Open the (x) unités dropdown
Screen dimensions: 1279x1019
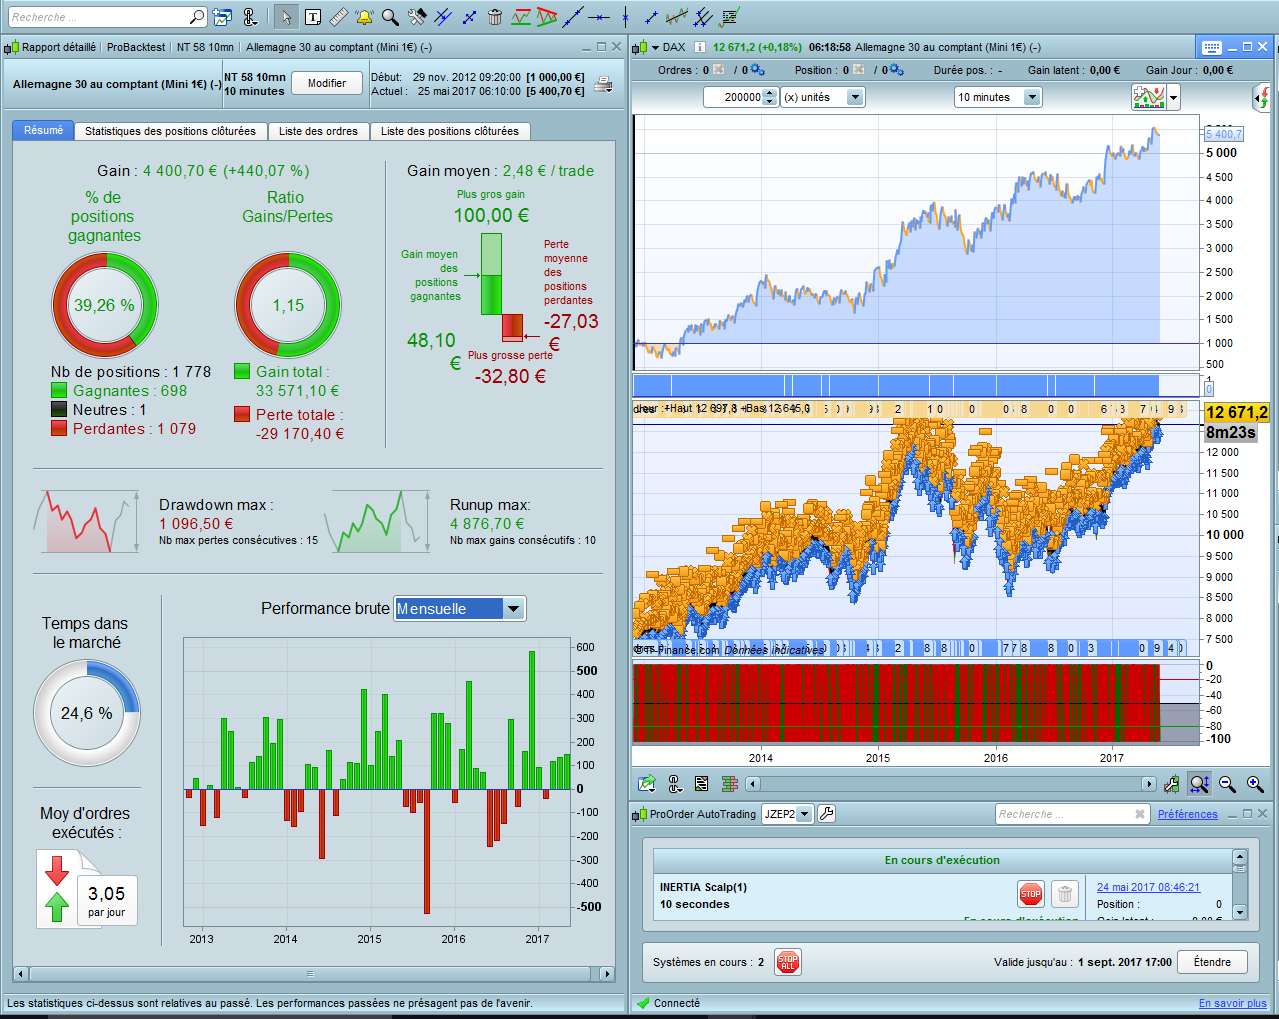pyautogui.click(x=823, y=97)
